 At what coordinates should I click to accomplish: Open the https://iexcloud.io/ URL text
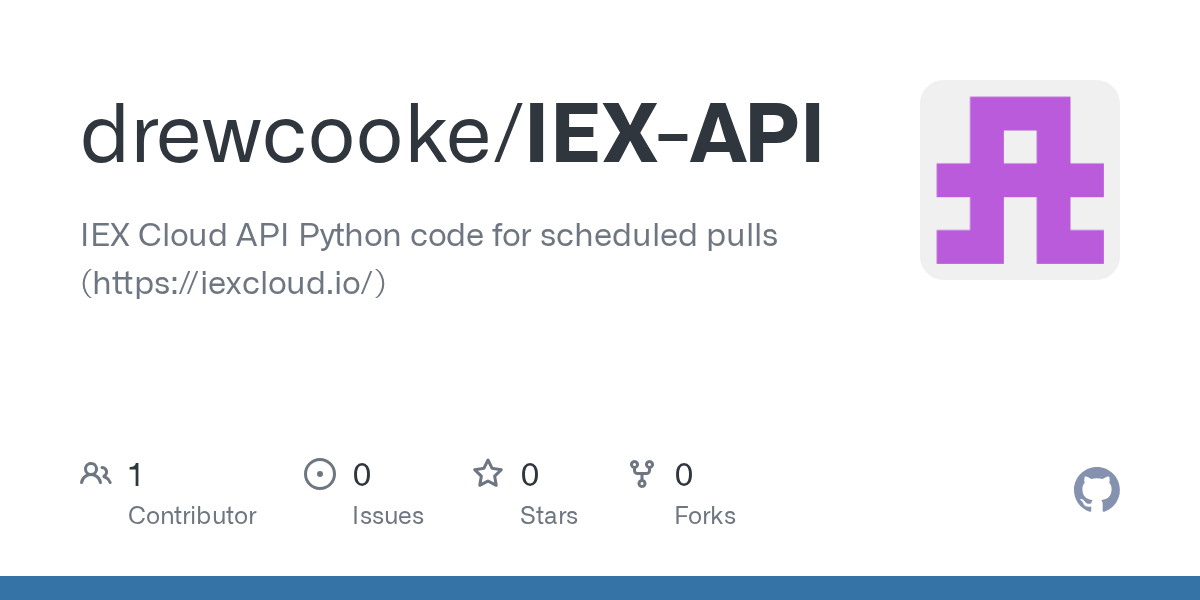233,284
